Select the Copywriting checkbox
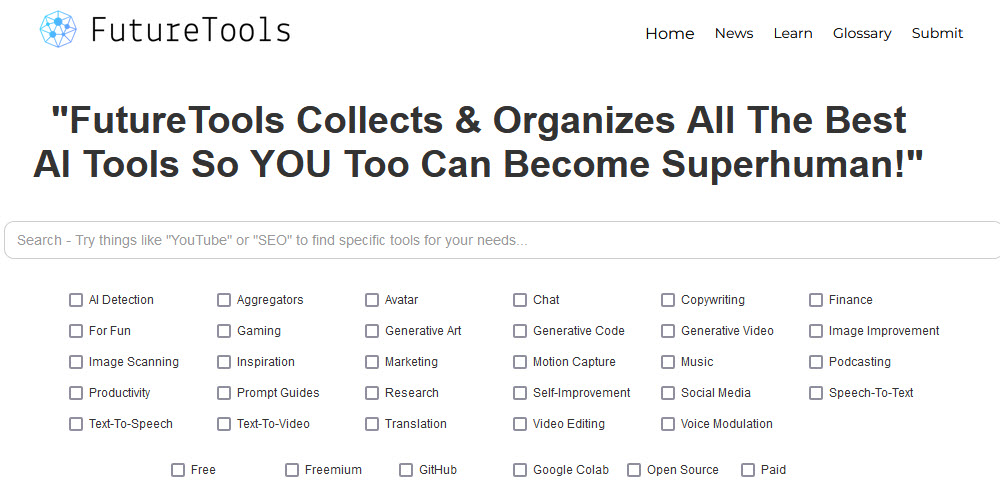 click(x=668, y=300)
